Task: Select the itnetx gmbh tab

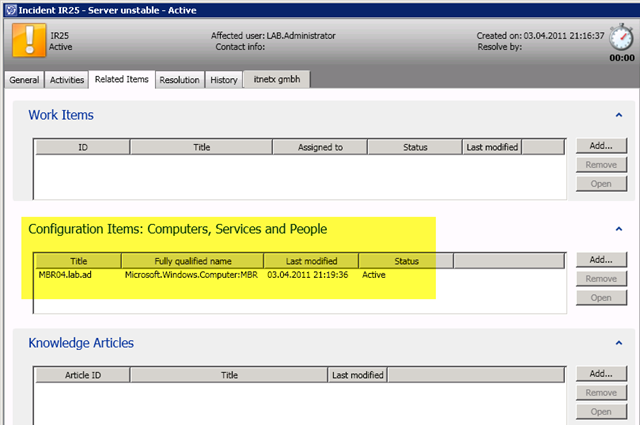Action: click(x=277, y=80)
